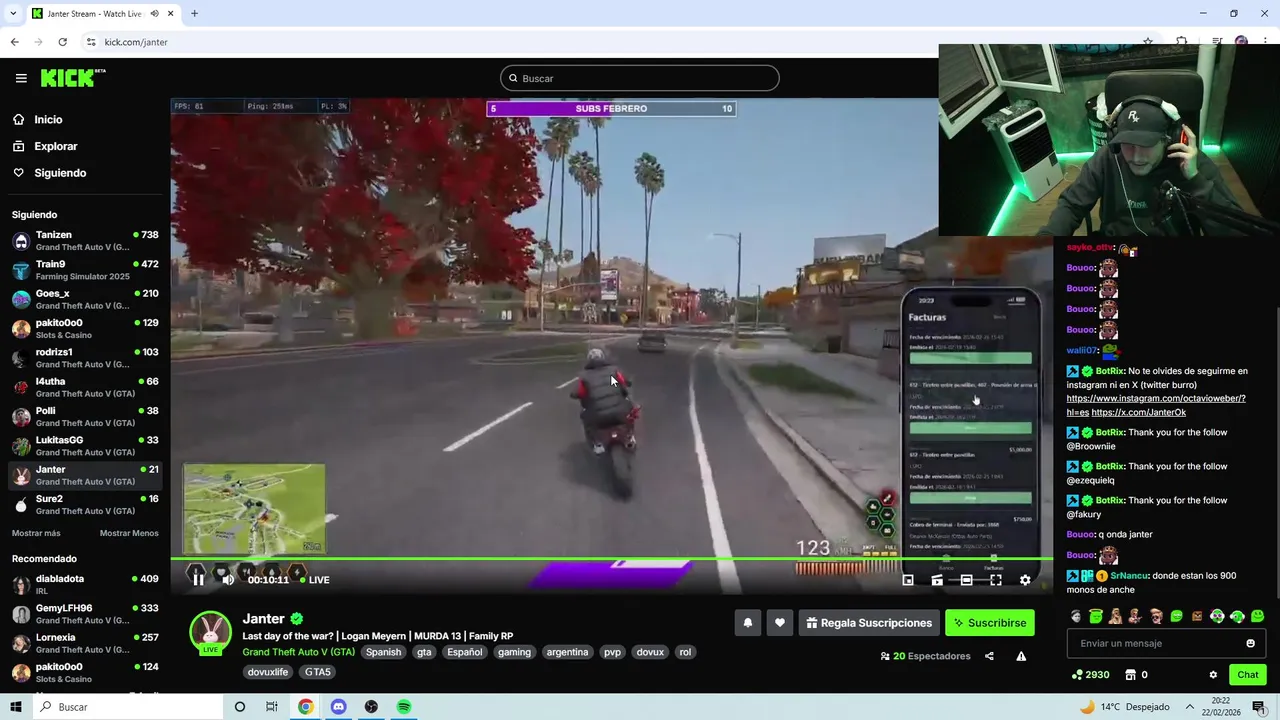This screenshot has height=720, width=1280.
Task: Open Spotify from the taskbar
Action: [x=404, y=707]
